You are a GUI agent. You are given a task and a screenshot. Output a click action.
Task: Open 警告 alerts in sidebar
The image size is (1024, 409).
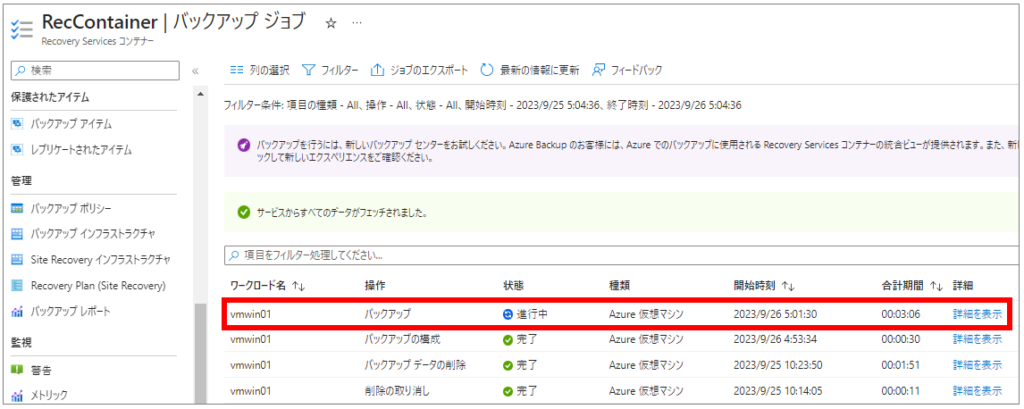[42, 370]
